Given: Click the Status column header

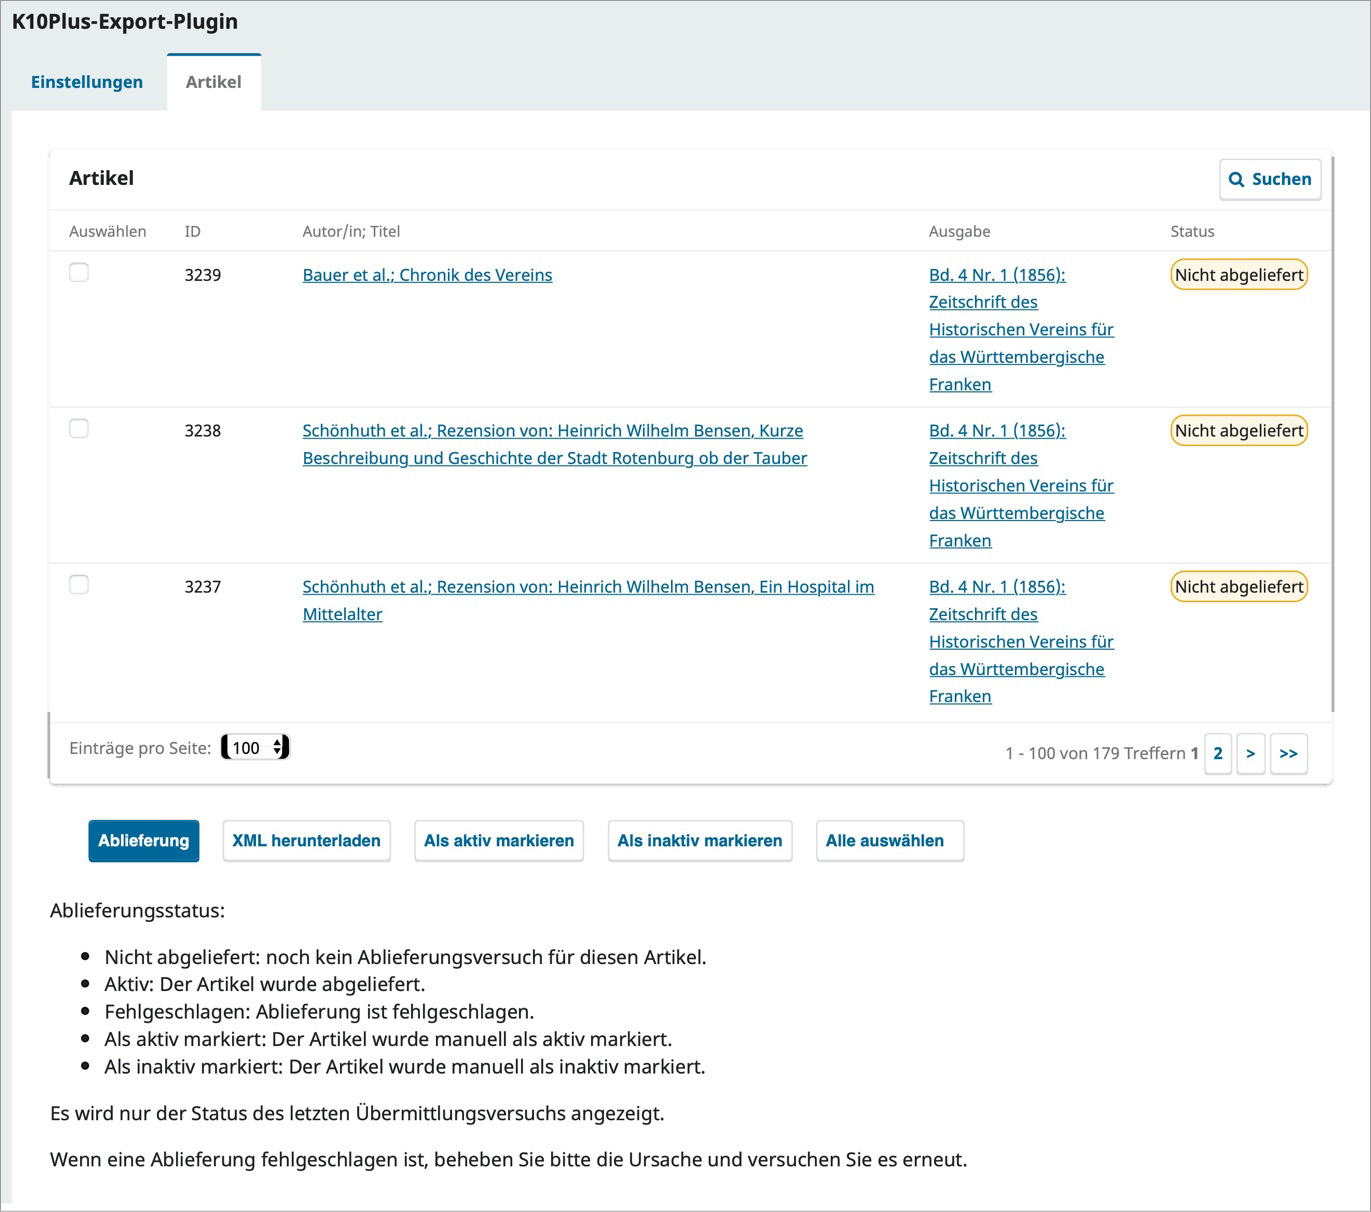Looking at the screenshot, I should [1192, 231].
